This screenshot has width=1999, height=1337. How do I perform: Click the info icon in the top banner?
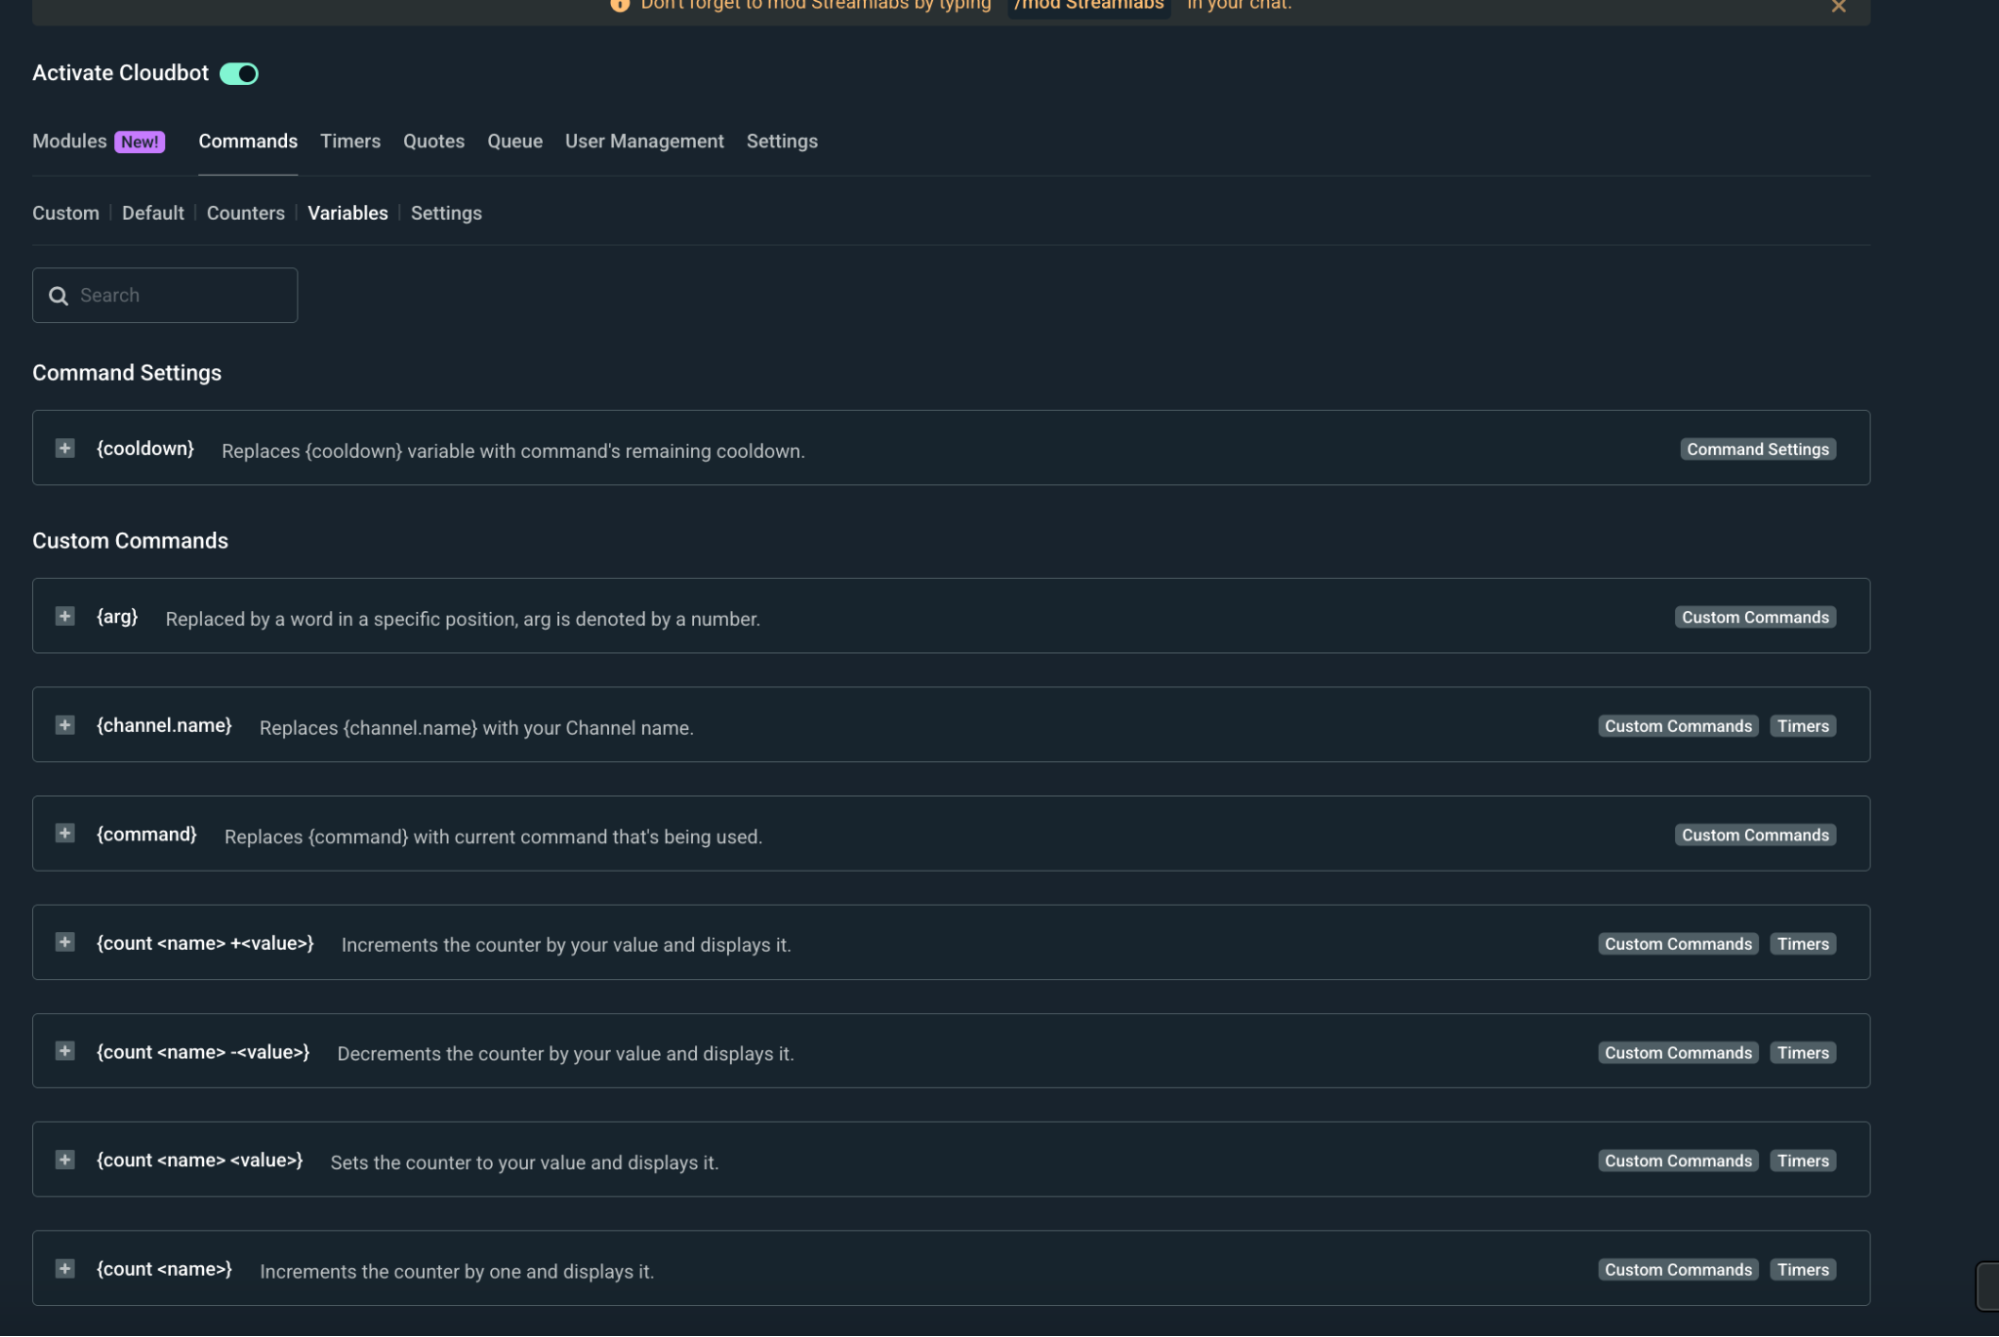619,5
